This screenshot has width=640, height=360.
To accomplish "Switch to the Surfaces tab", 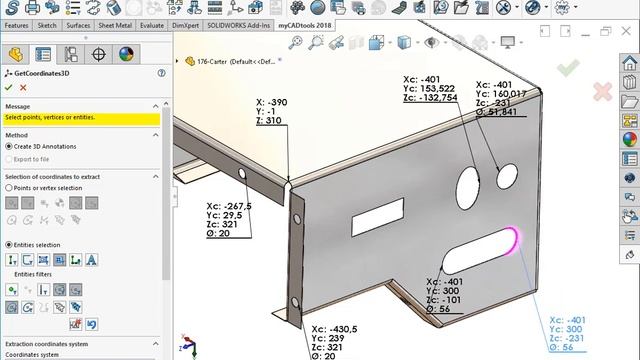I will (x=78, y=25).
